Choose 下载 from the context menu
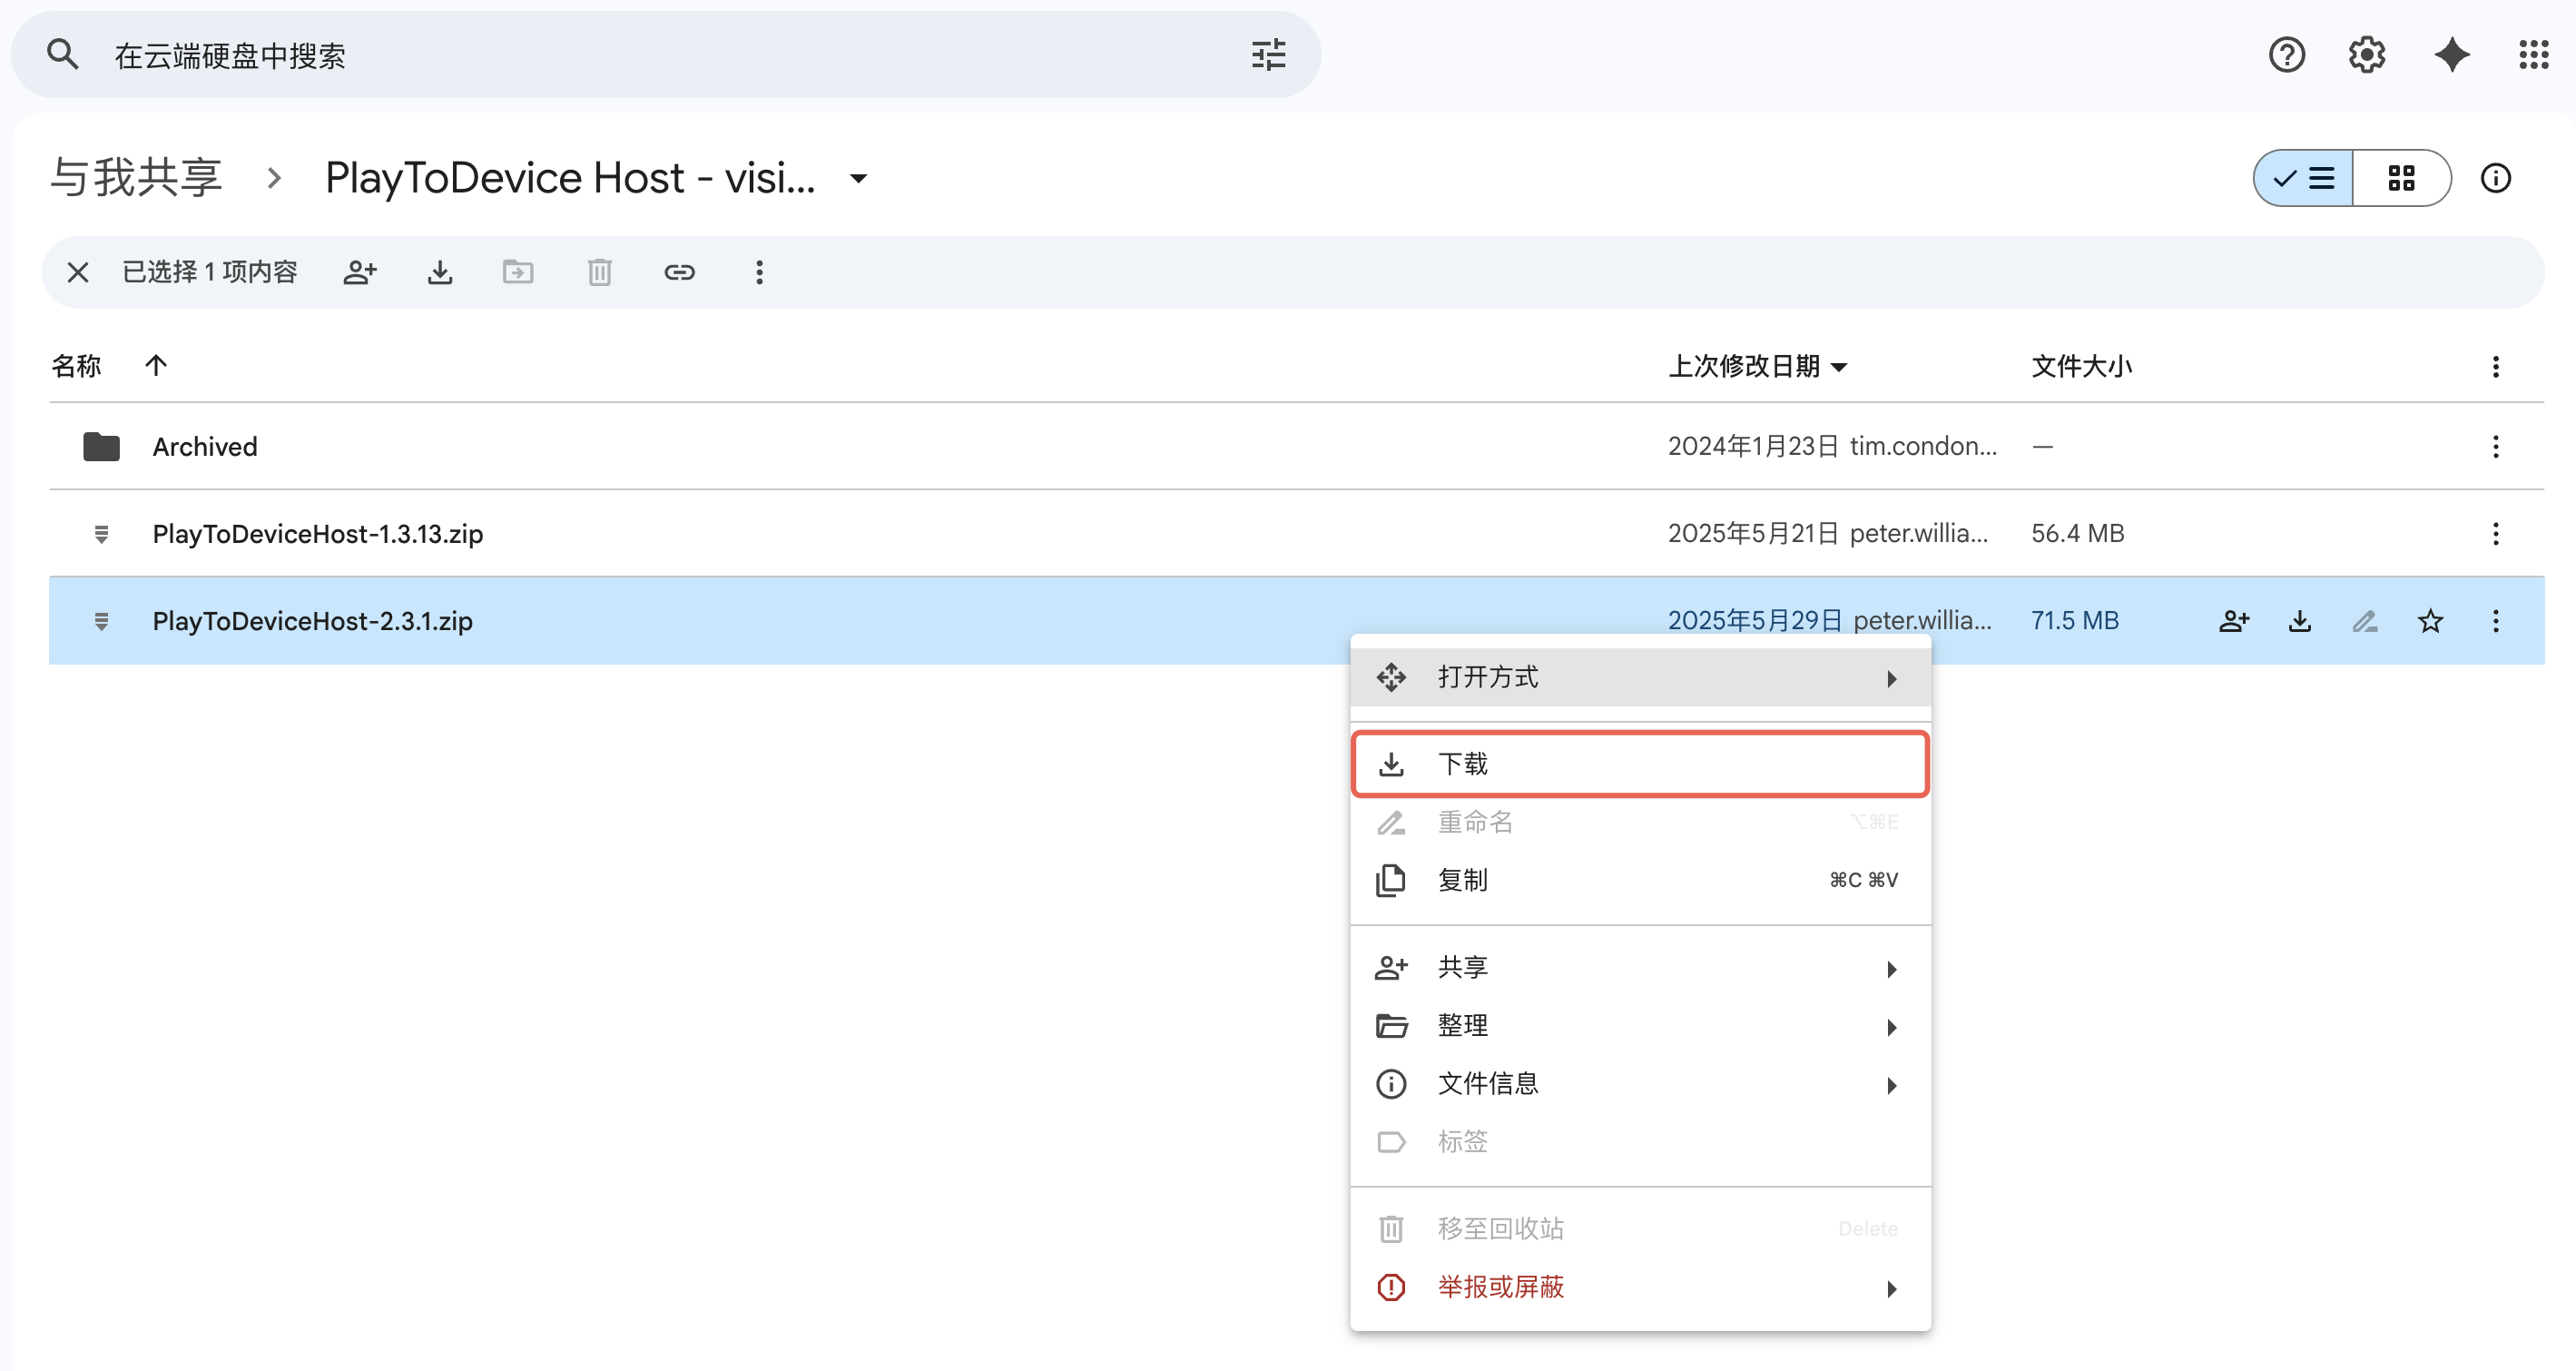The image size is (2576, 1371). [1640, 764]
